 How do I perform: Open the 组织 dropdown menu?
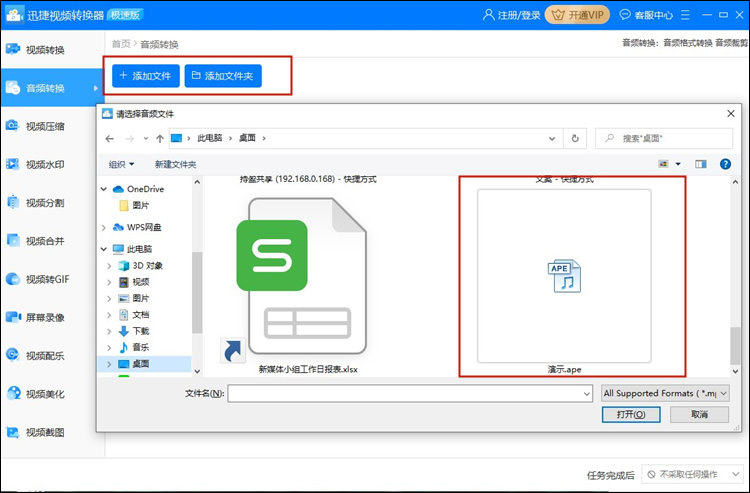pyautogui.click(x=121, y=164)
